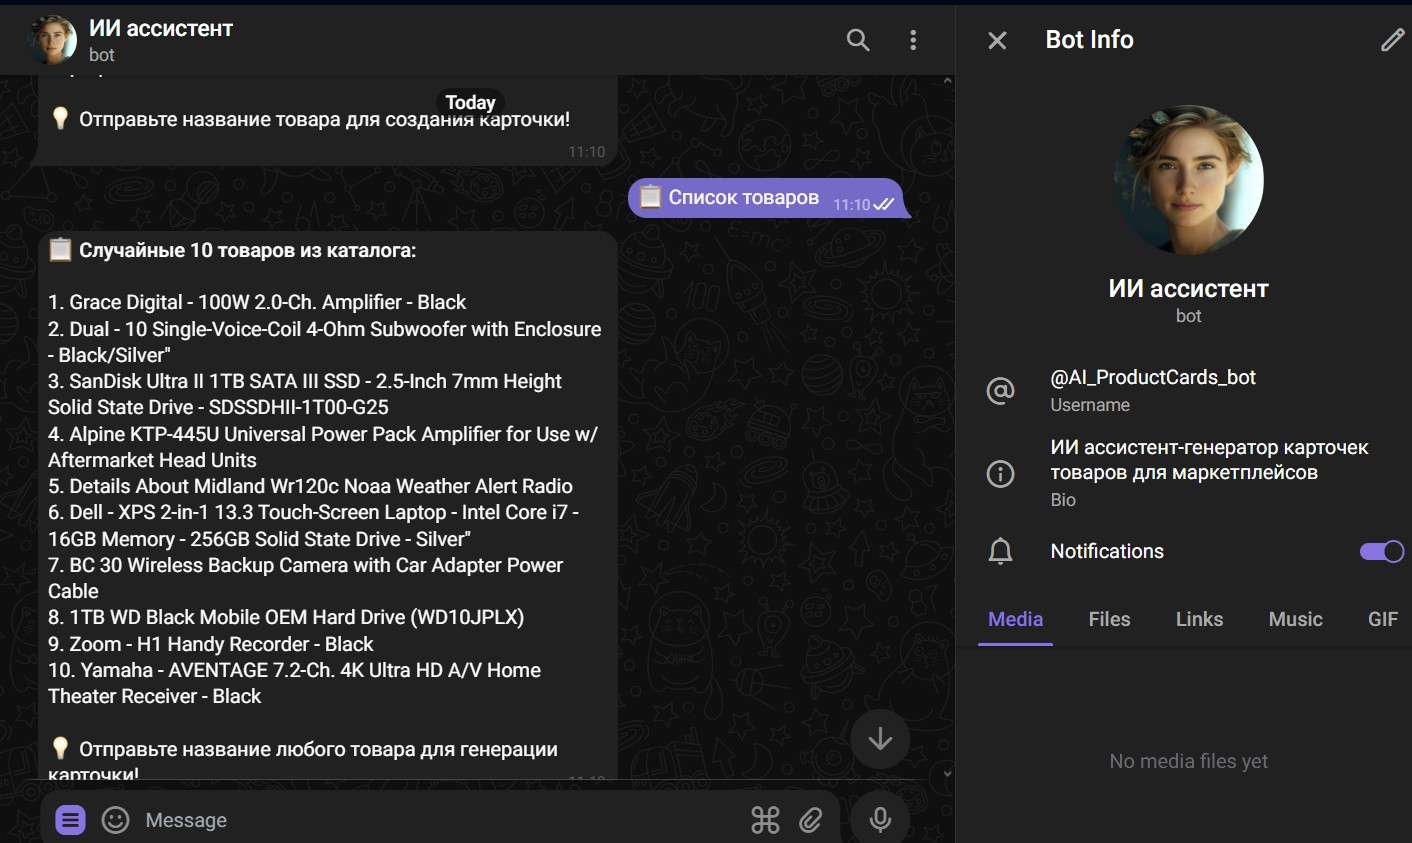1412x843 pixels.
Task: Open the emoji picker smiley icon
Action: 116,820
